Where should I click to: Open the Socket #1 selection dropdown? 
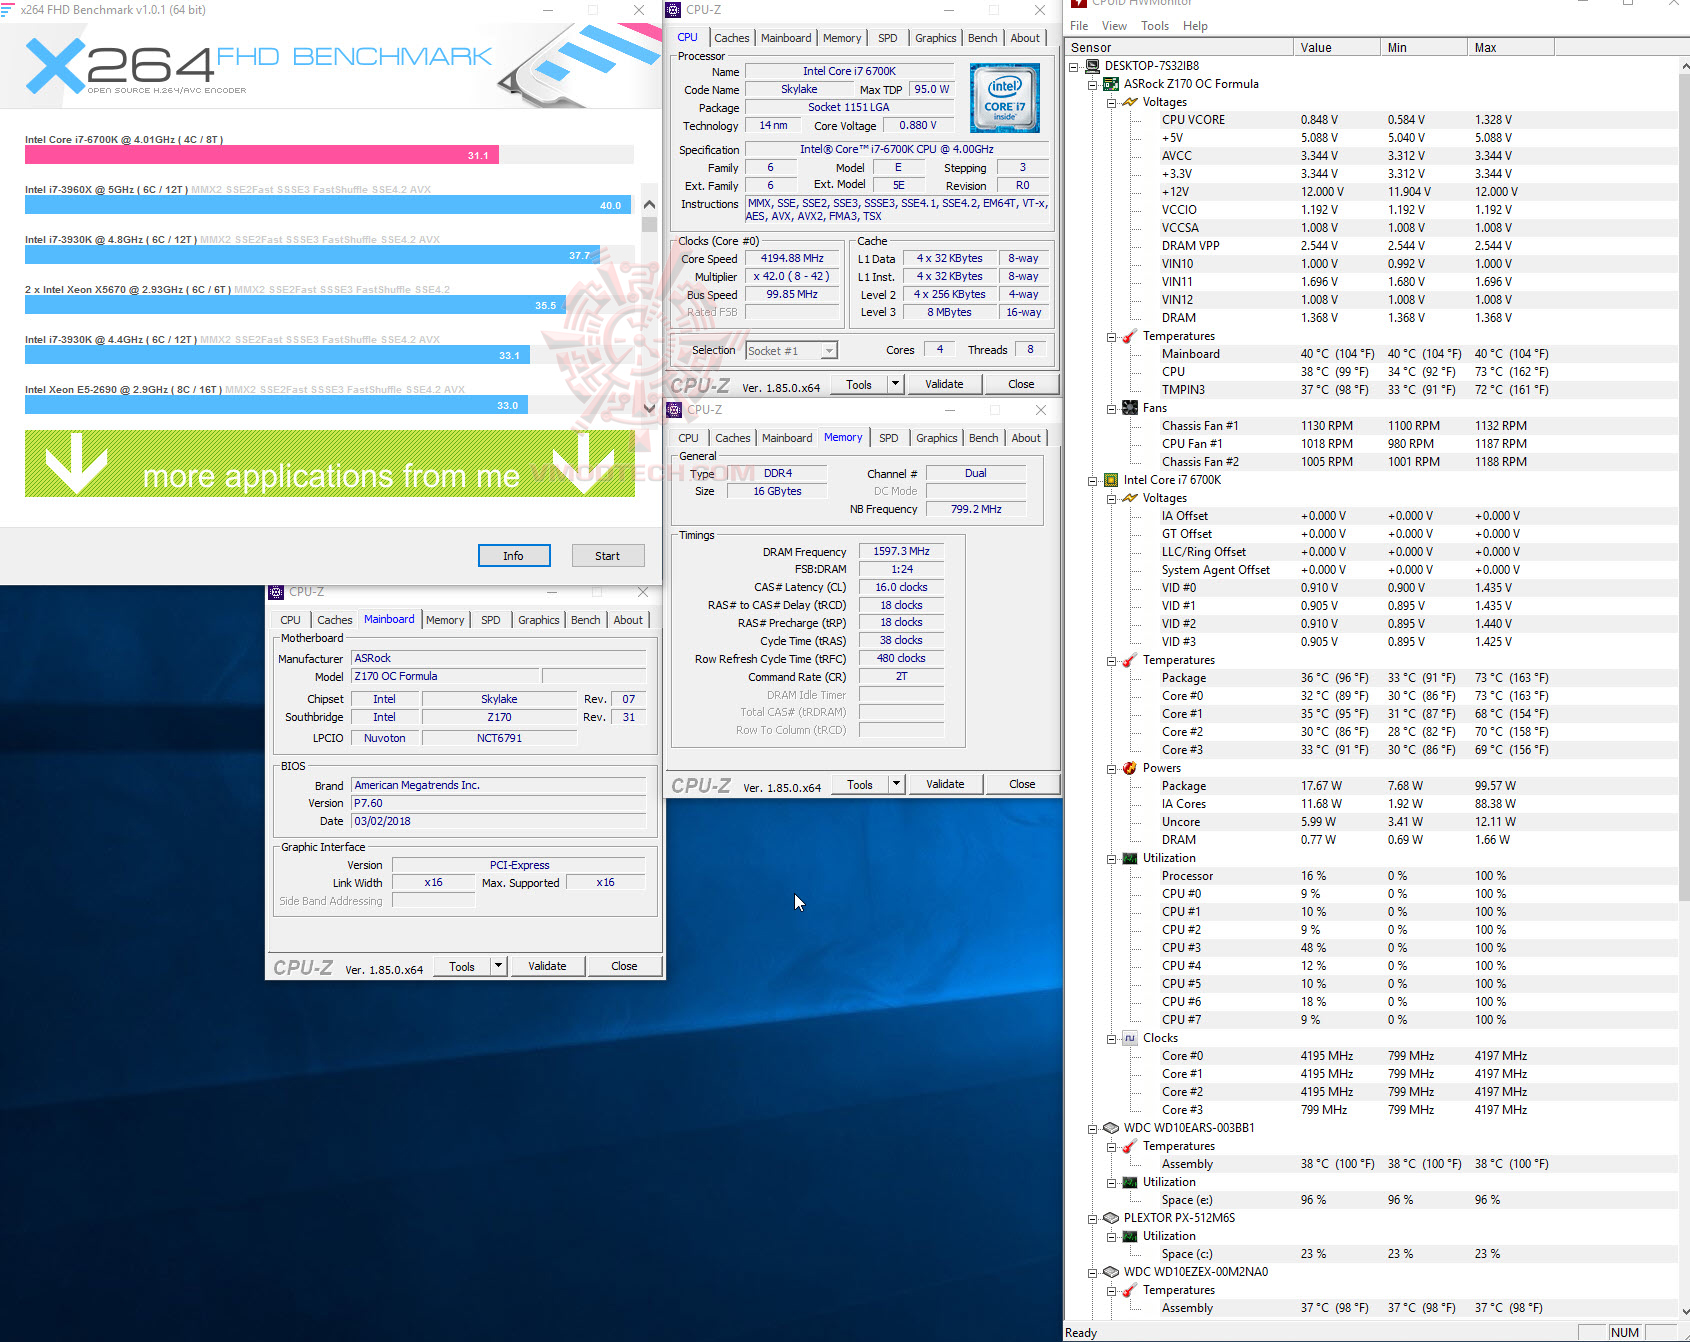point(829,351)
